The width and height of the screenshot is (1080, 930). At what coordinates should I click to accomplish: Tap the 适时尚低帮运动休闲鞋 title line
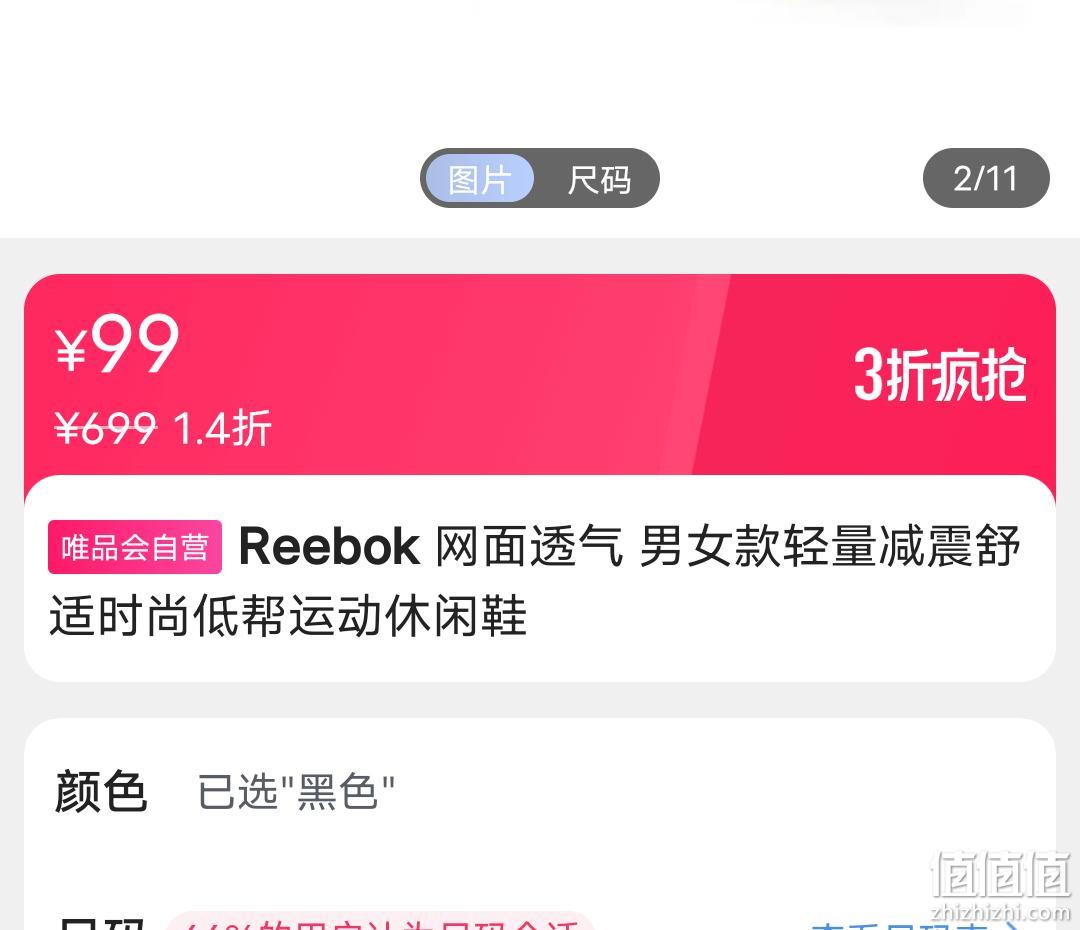point(288,615)
